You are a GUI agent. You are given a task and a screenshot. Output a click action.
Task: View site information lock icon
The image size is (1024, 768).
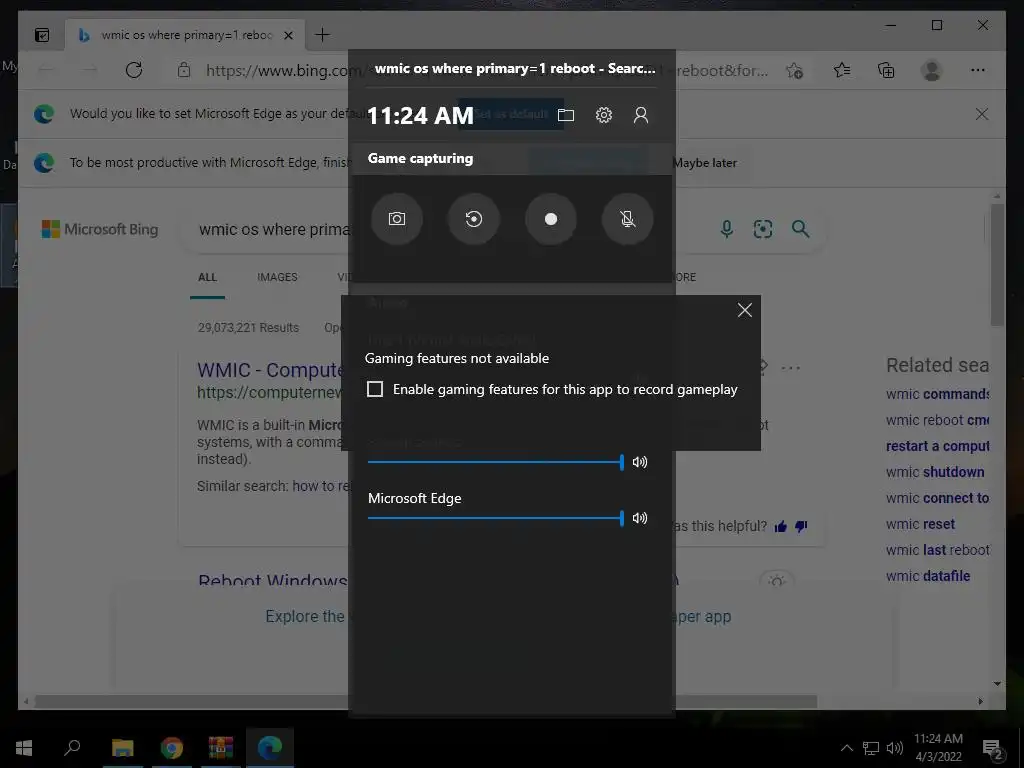point(184,70)
